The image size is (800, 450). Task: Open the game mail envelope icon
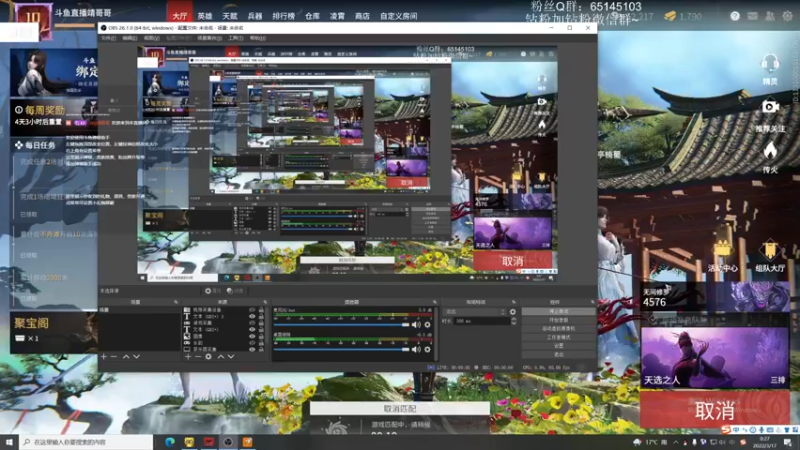point(753,16)
